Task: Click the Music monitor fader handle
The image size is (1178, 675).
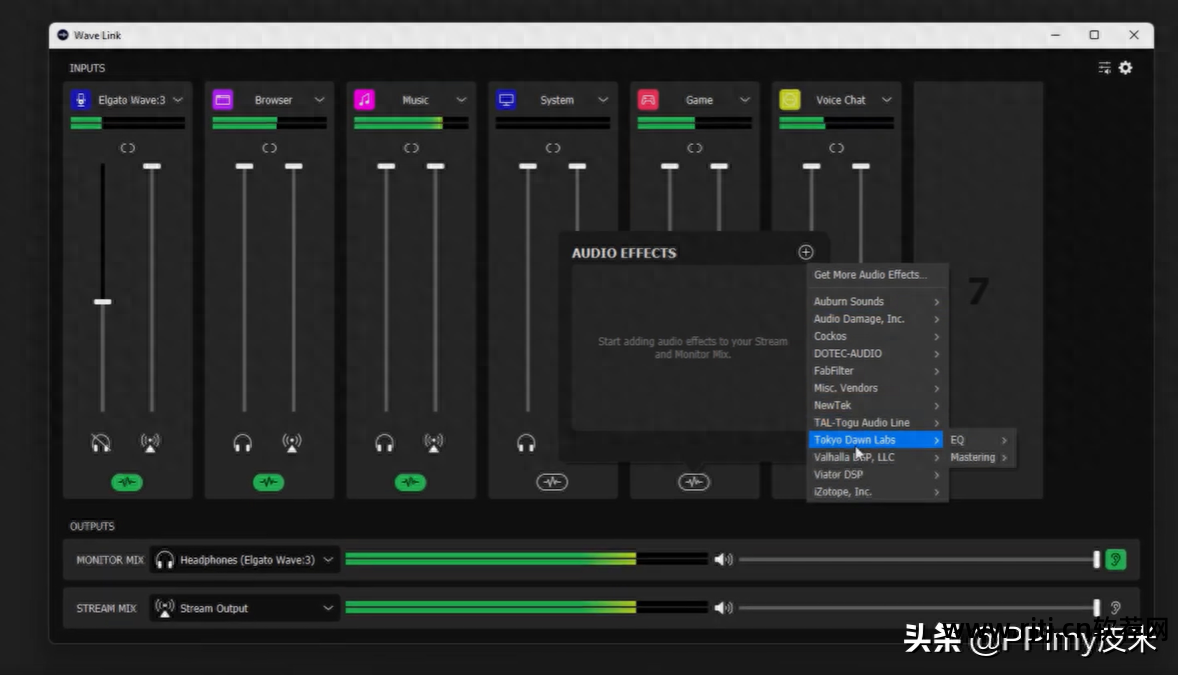Action: pos(386,166)
